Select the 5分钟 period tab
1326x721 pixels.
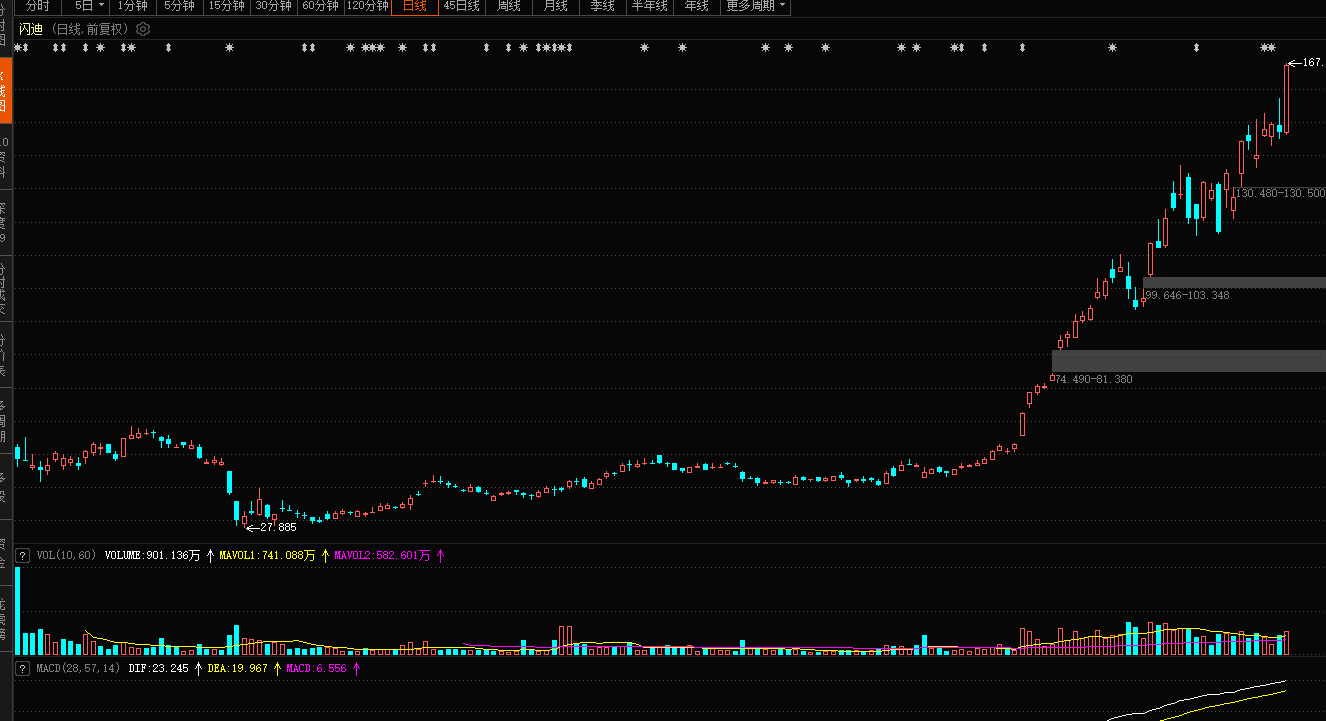(x=179, y=6)
